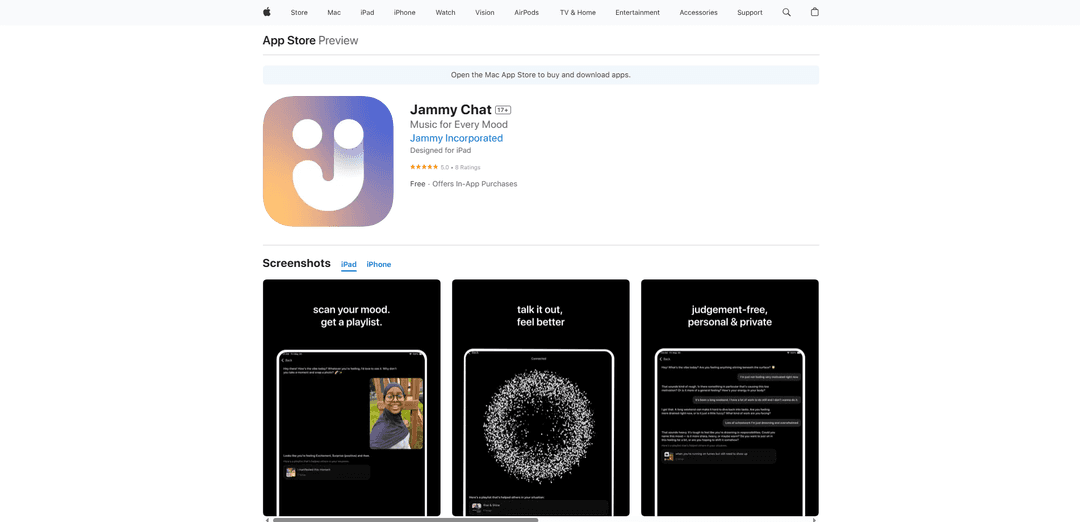Click the screenshots horizontal scrollbar
This screenshot has height=522, width=1080.
(405, 519)
